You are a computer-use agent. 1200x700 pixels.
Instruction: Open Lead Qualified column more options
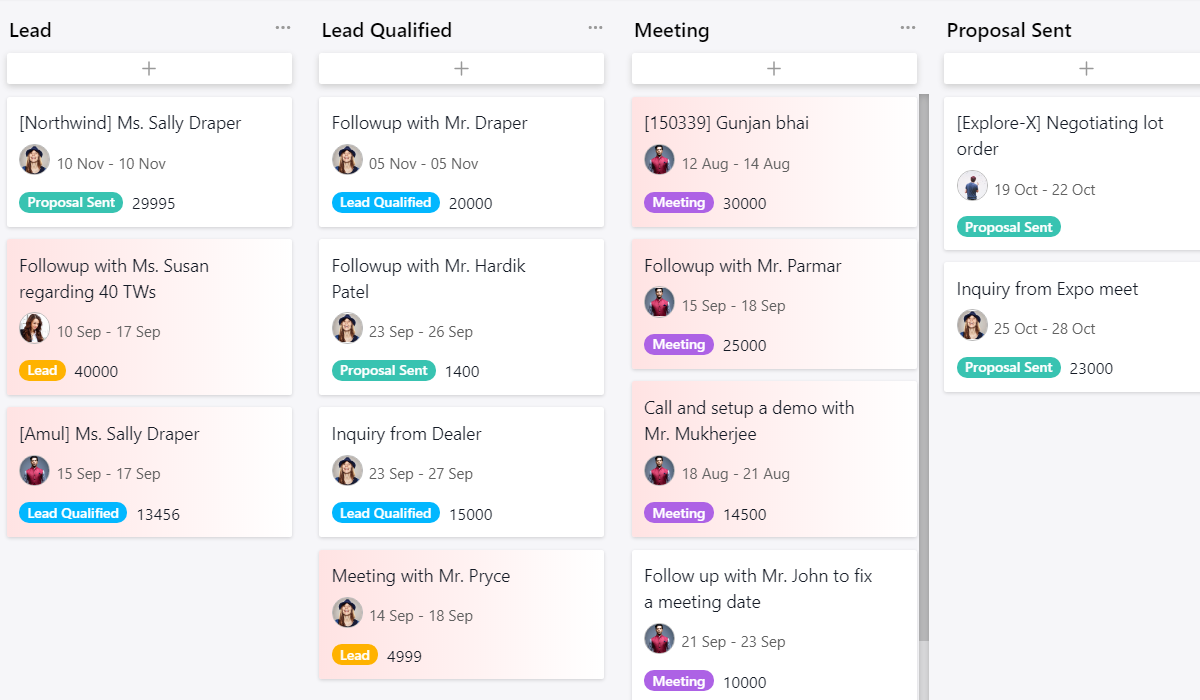click(596, 28)
